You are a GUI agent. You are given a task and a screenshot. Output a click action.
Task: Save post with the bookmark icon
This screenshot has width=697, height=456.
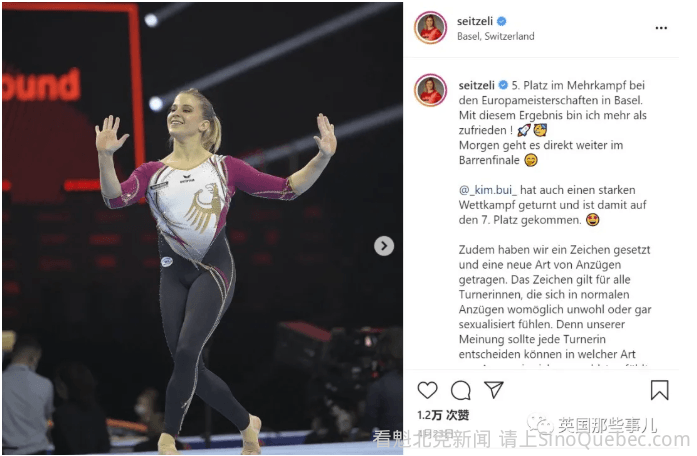[659, 390]
